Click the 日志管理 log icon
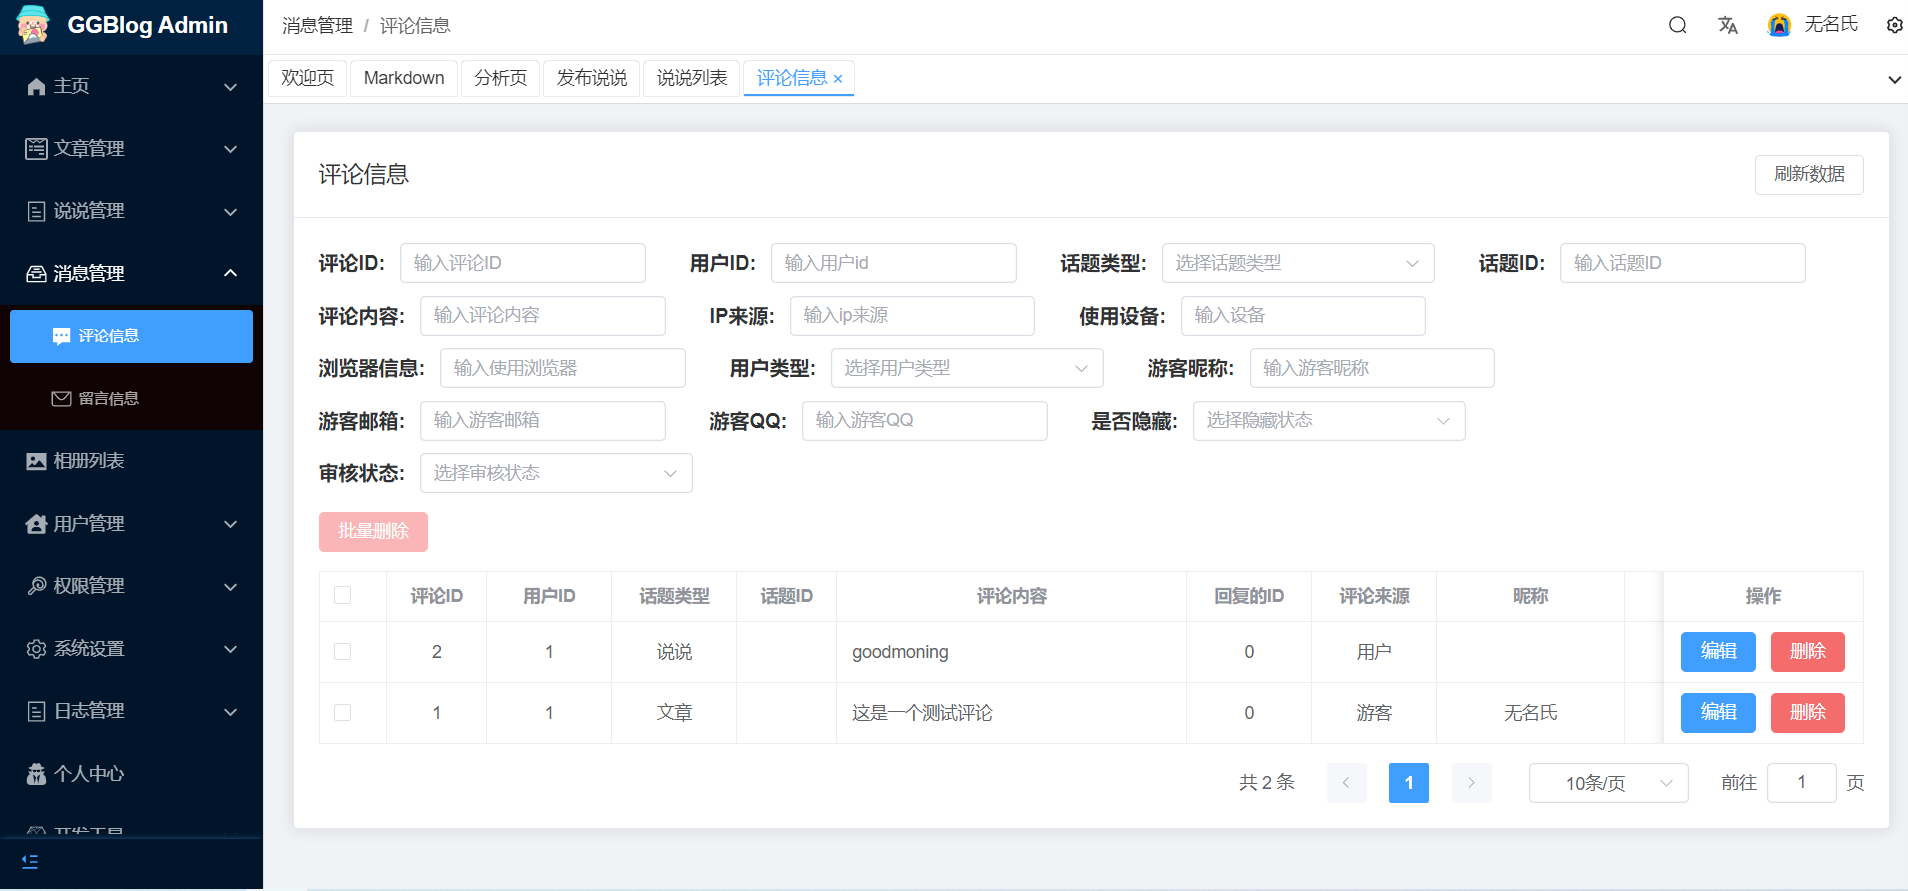This screenshot has width=1908, height=891. click(36, 711)
